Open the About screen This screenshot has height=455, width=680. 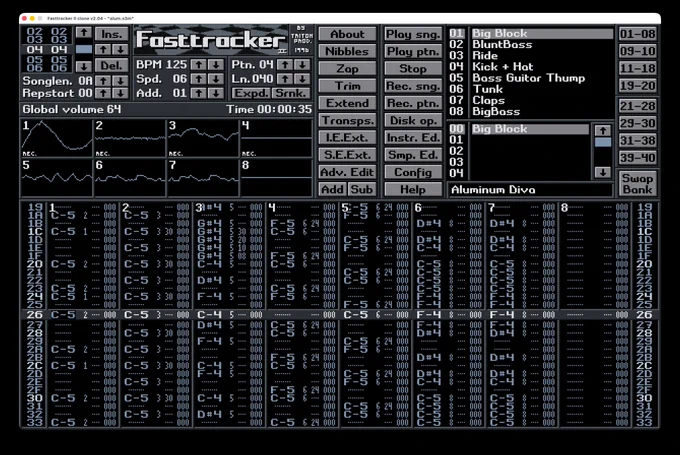coord(347,34)
